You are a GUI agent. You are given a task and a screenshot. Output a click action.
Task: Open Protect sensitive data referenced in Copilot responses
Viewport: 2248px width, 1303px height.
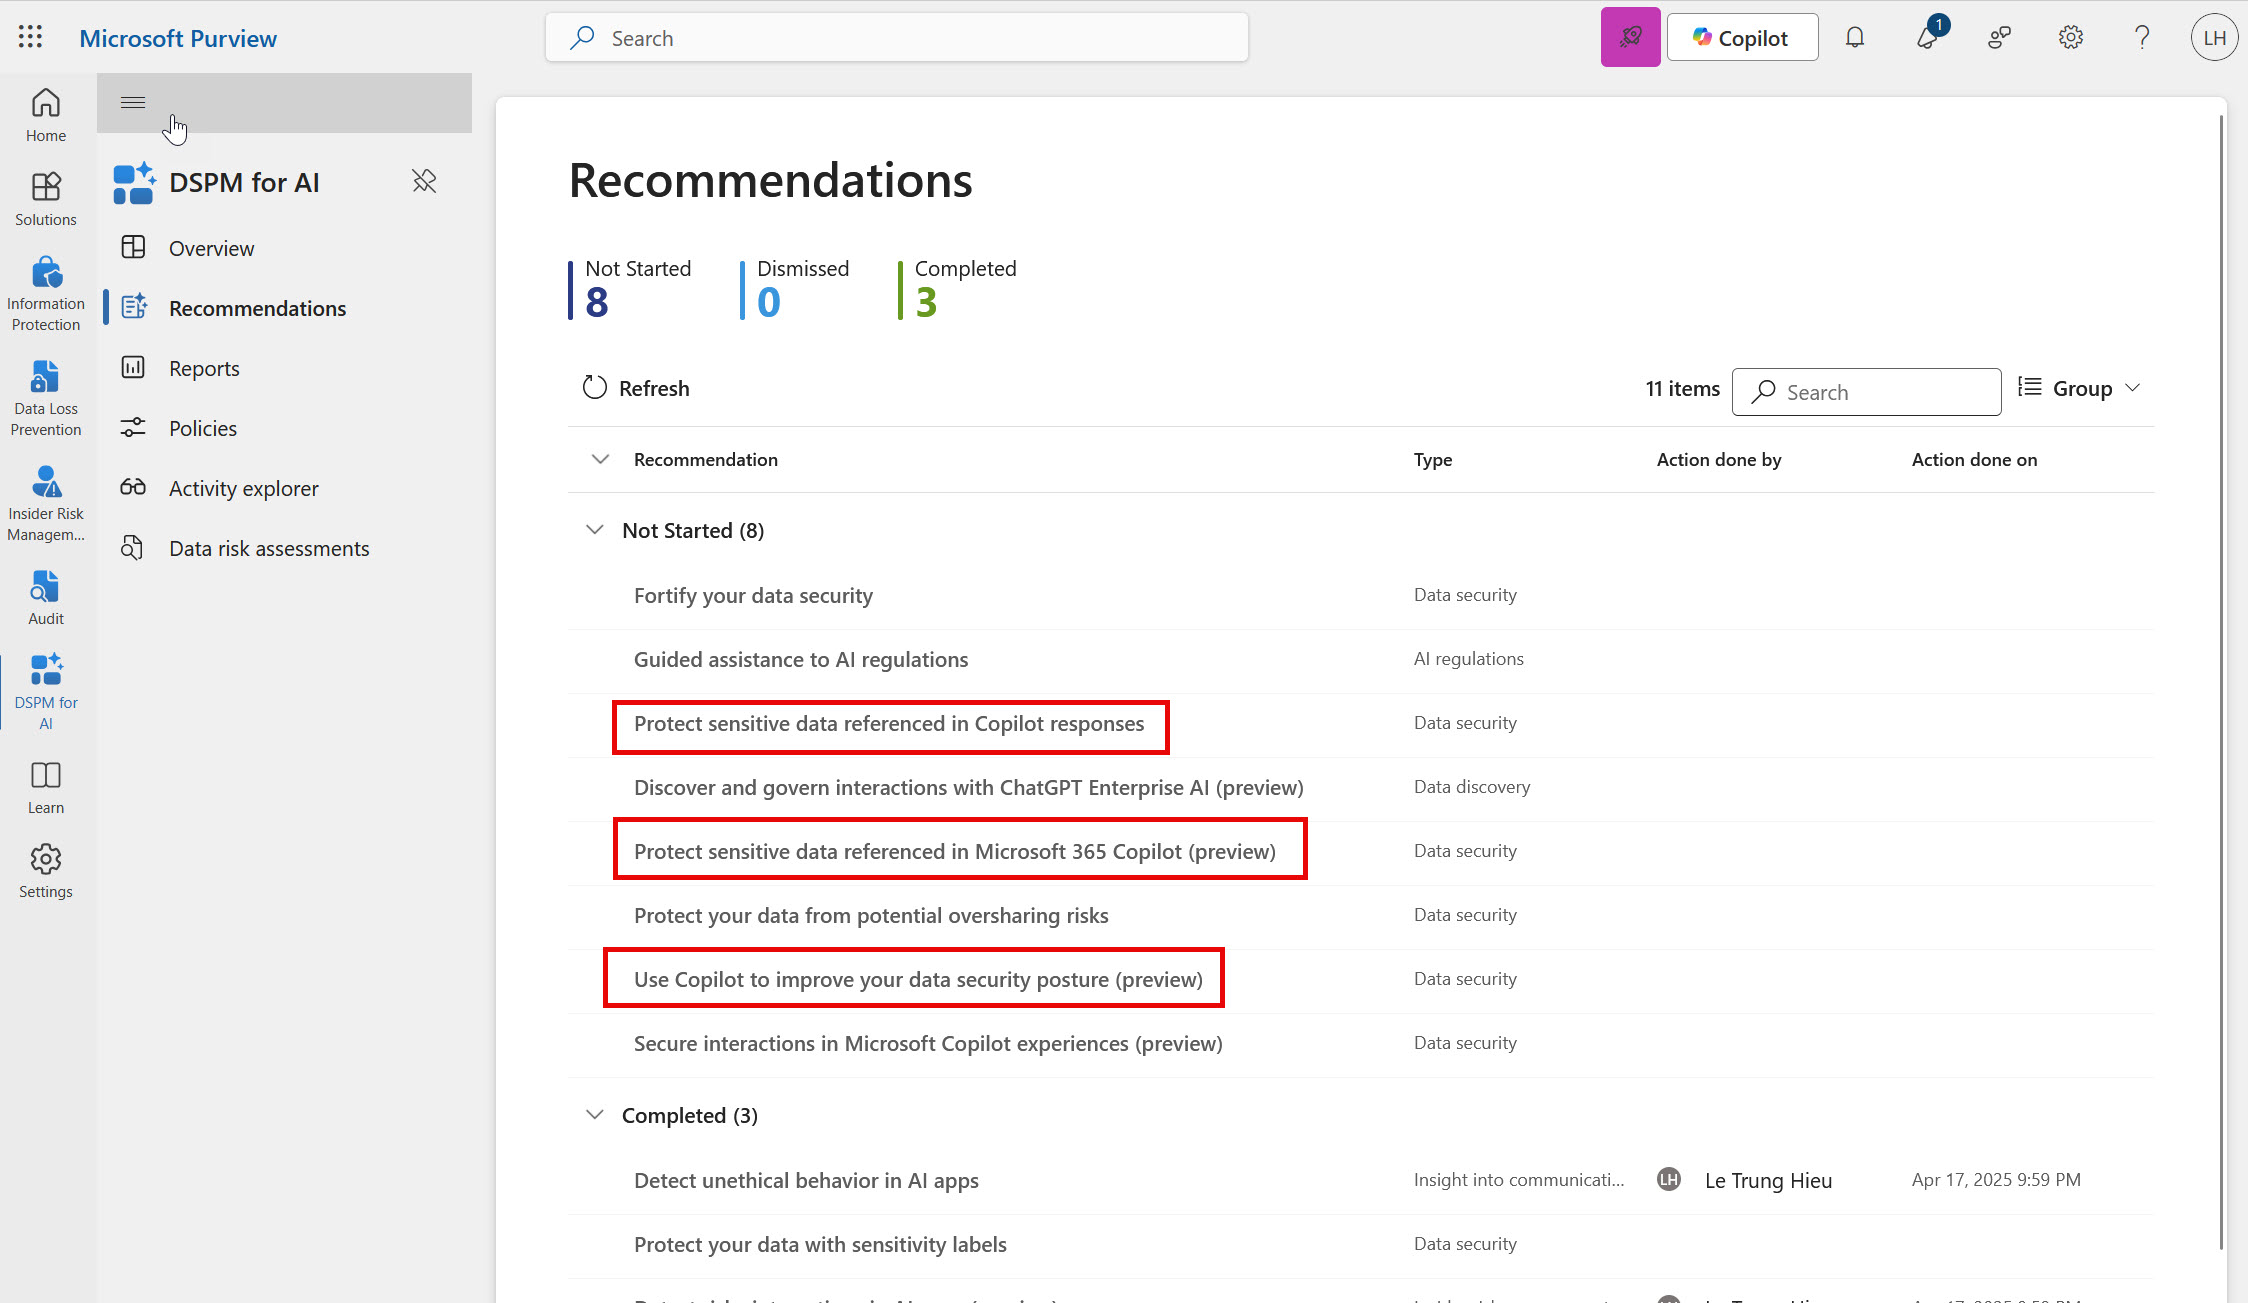click(889, 723)
